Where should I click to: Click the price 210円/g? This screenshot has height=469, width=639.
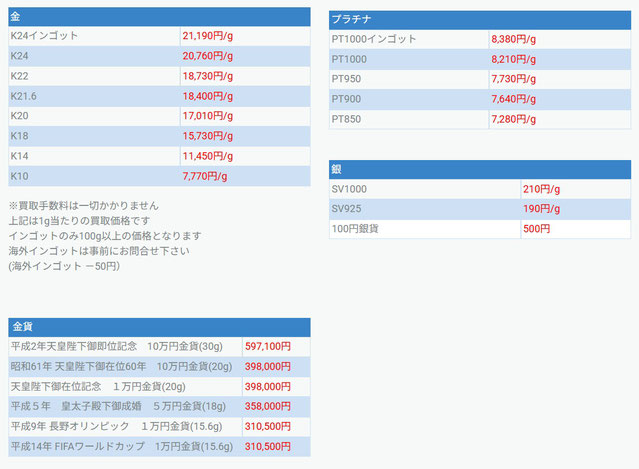(x=541, y=189)
